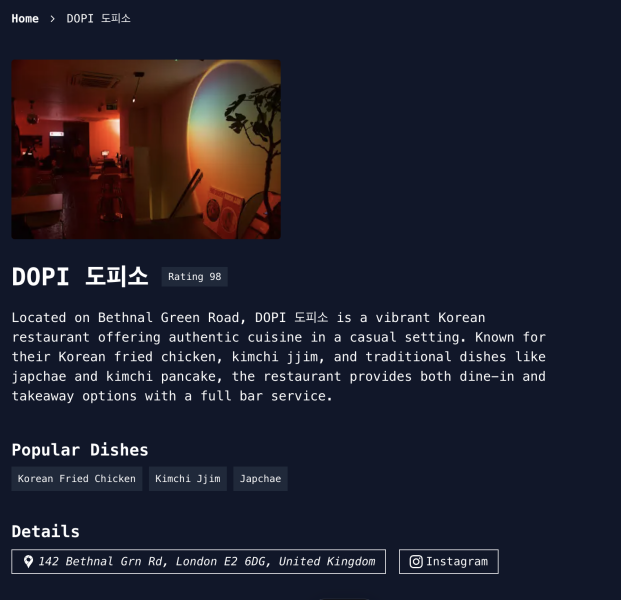Click the United Kingdom text in address
Viewport: 621px width, 600px height.
327,561
